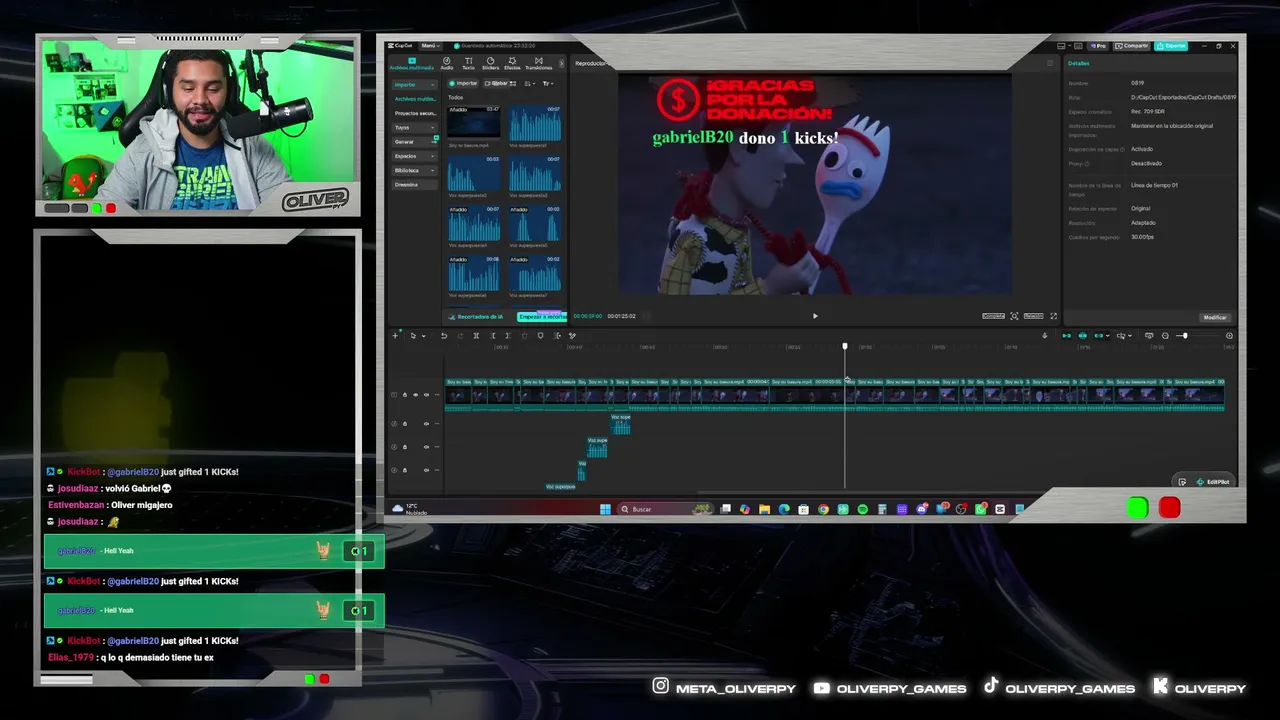Click the microphone voiceover record icon
Image resolution: width=1280 pixels, height=720 pixels.
click(x=1045, y=336)
